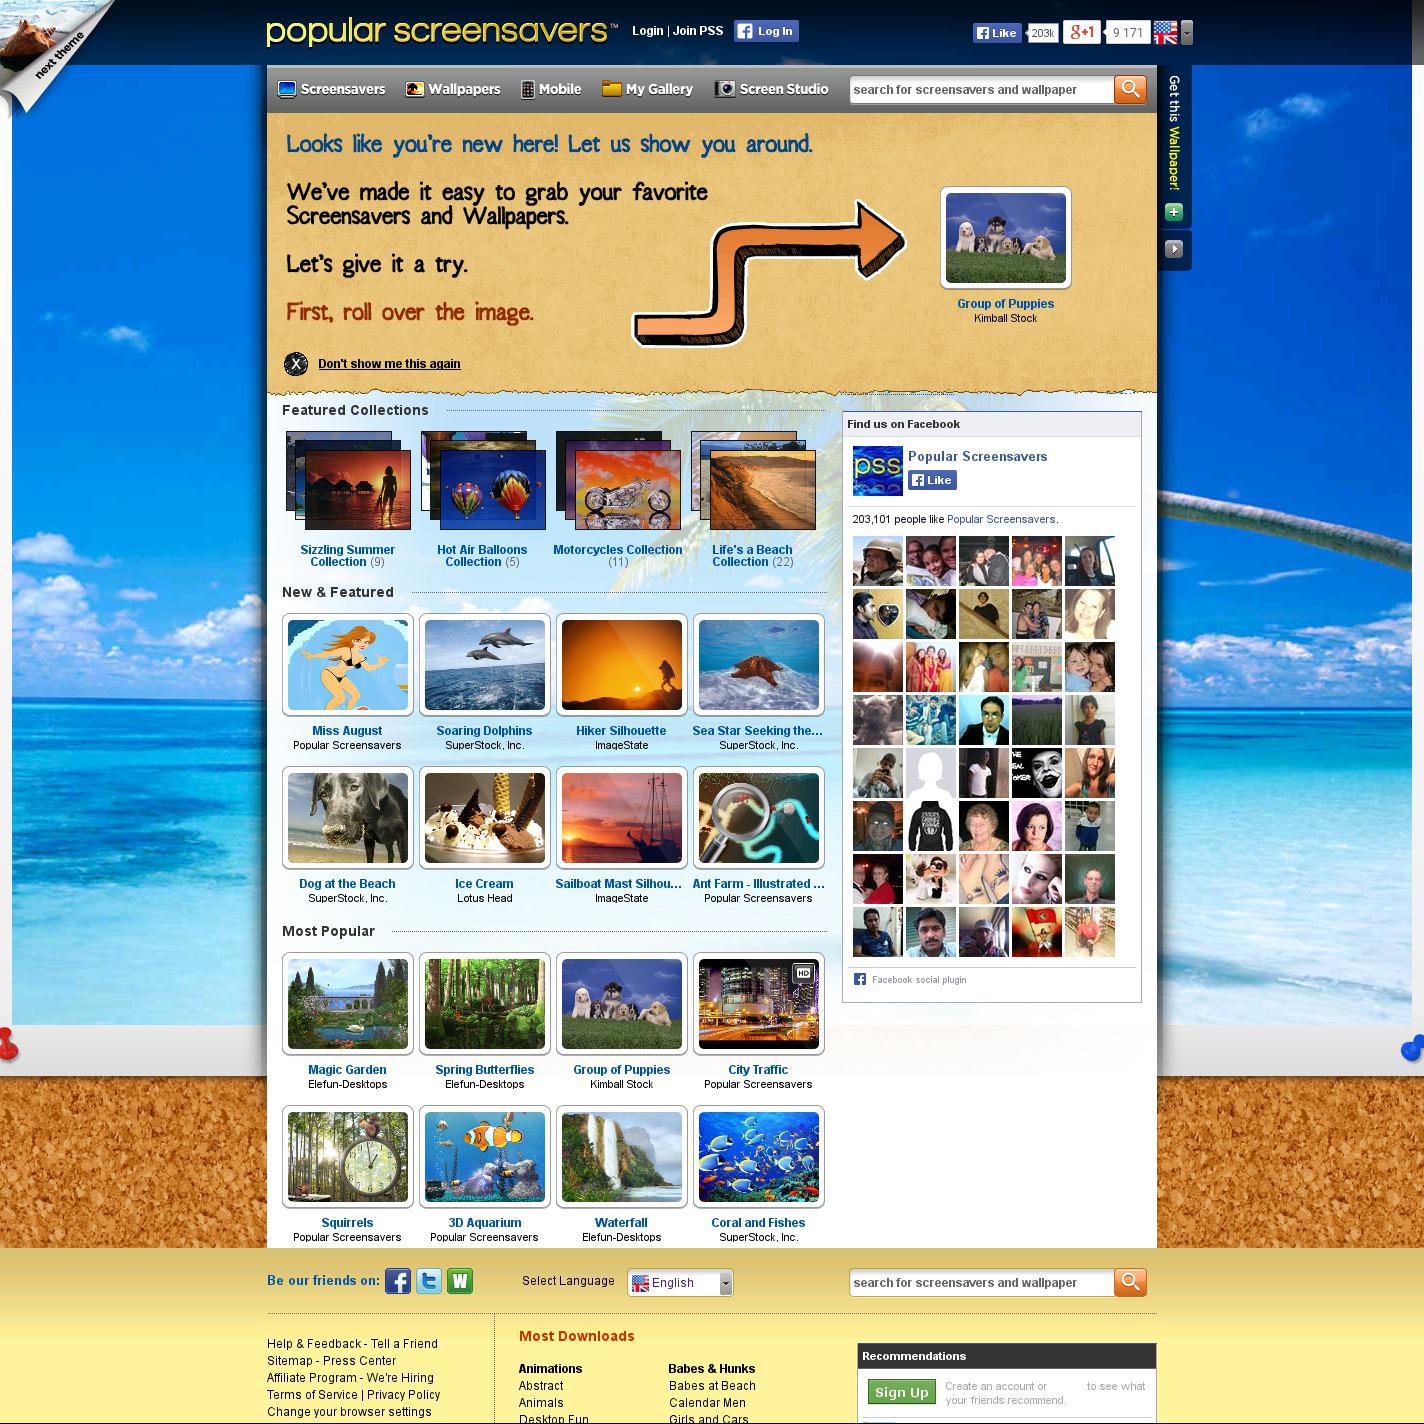Screen dimensions: 1424x1424
Task: Select the Squirrels clock thumbnail
Action: [348, 1157]
